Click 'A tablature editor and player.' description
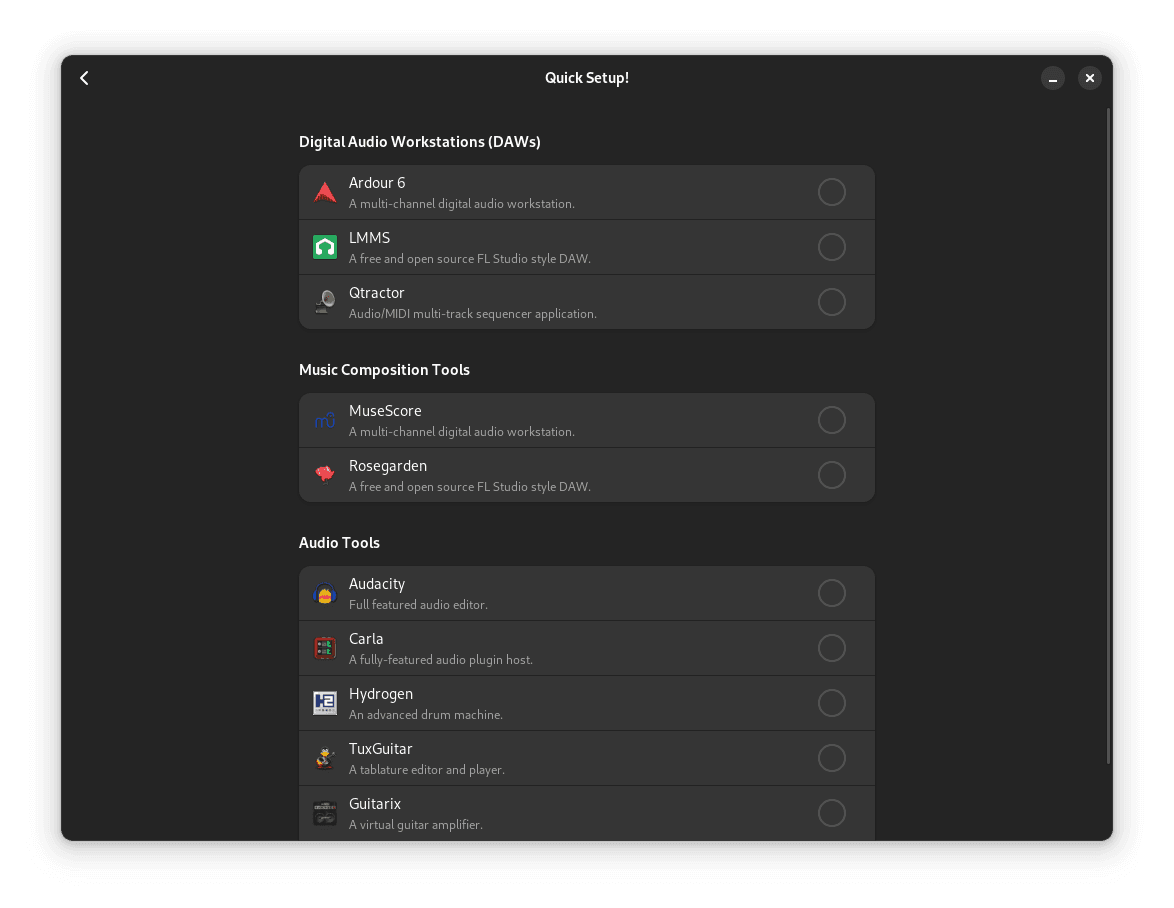Screen dimensions: 1174x908 (x=427, y=770)
